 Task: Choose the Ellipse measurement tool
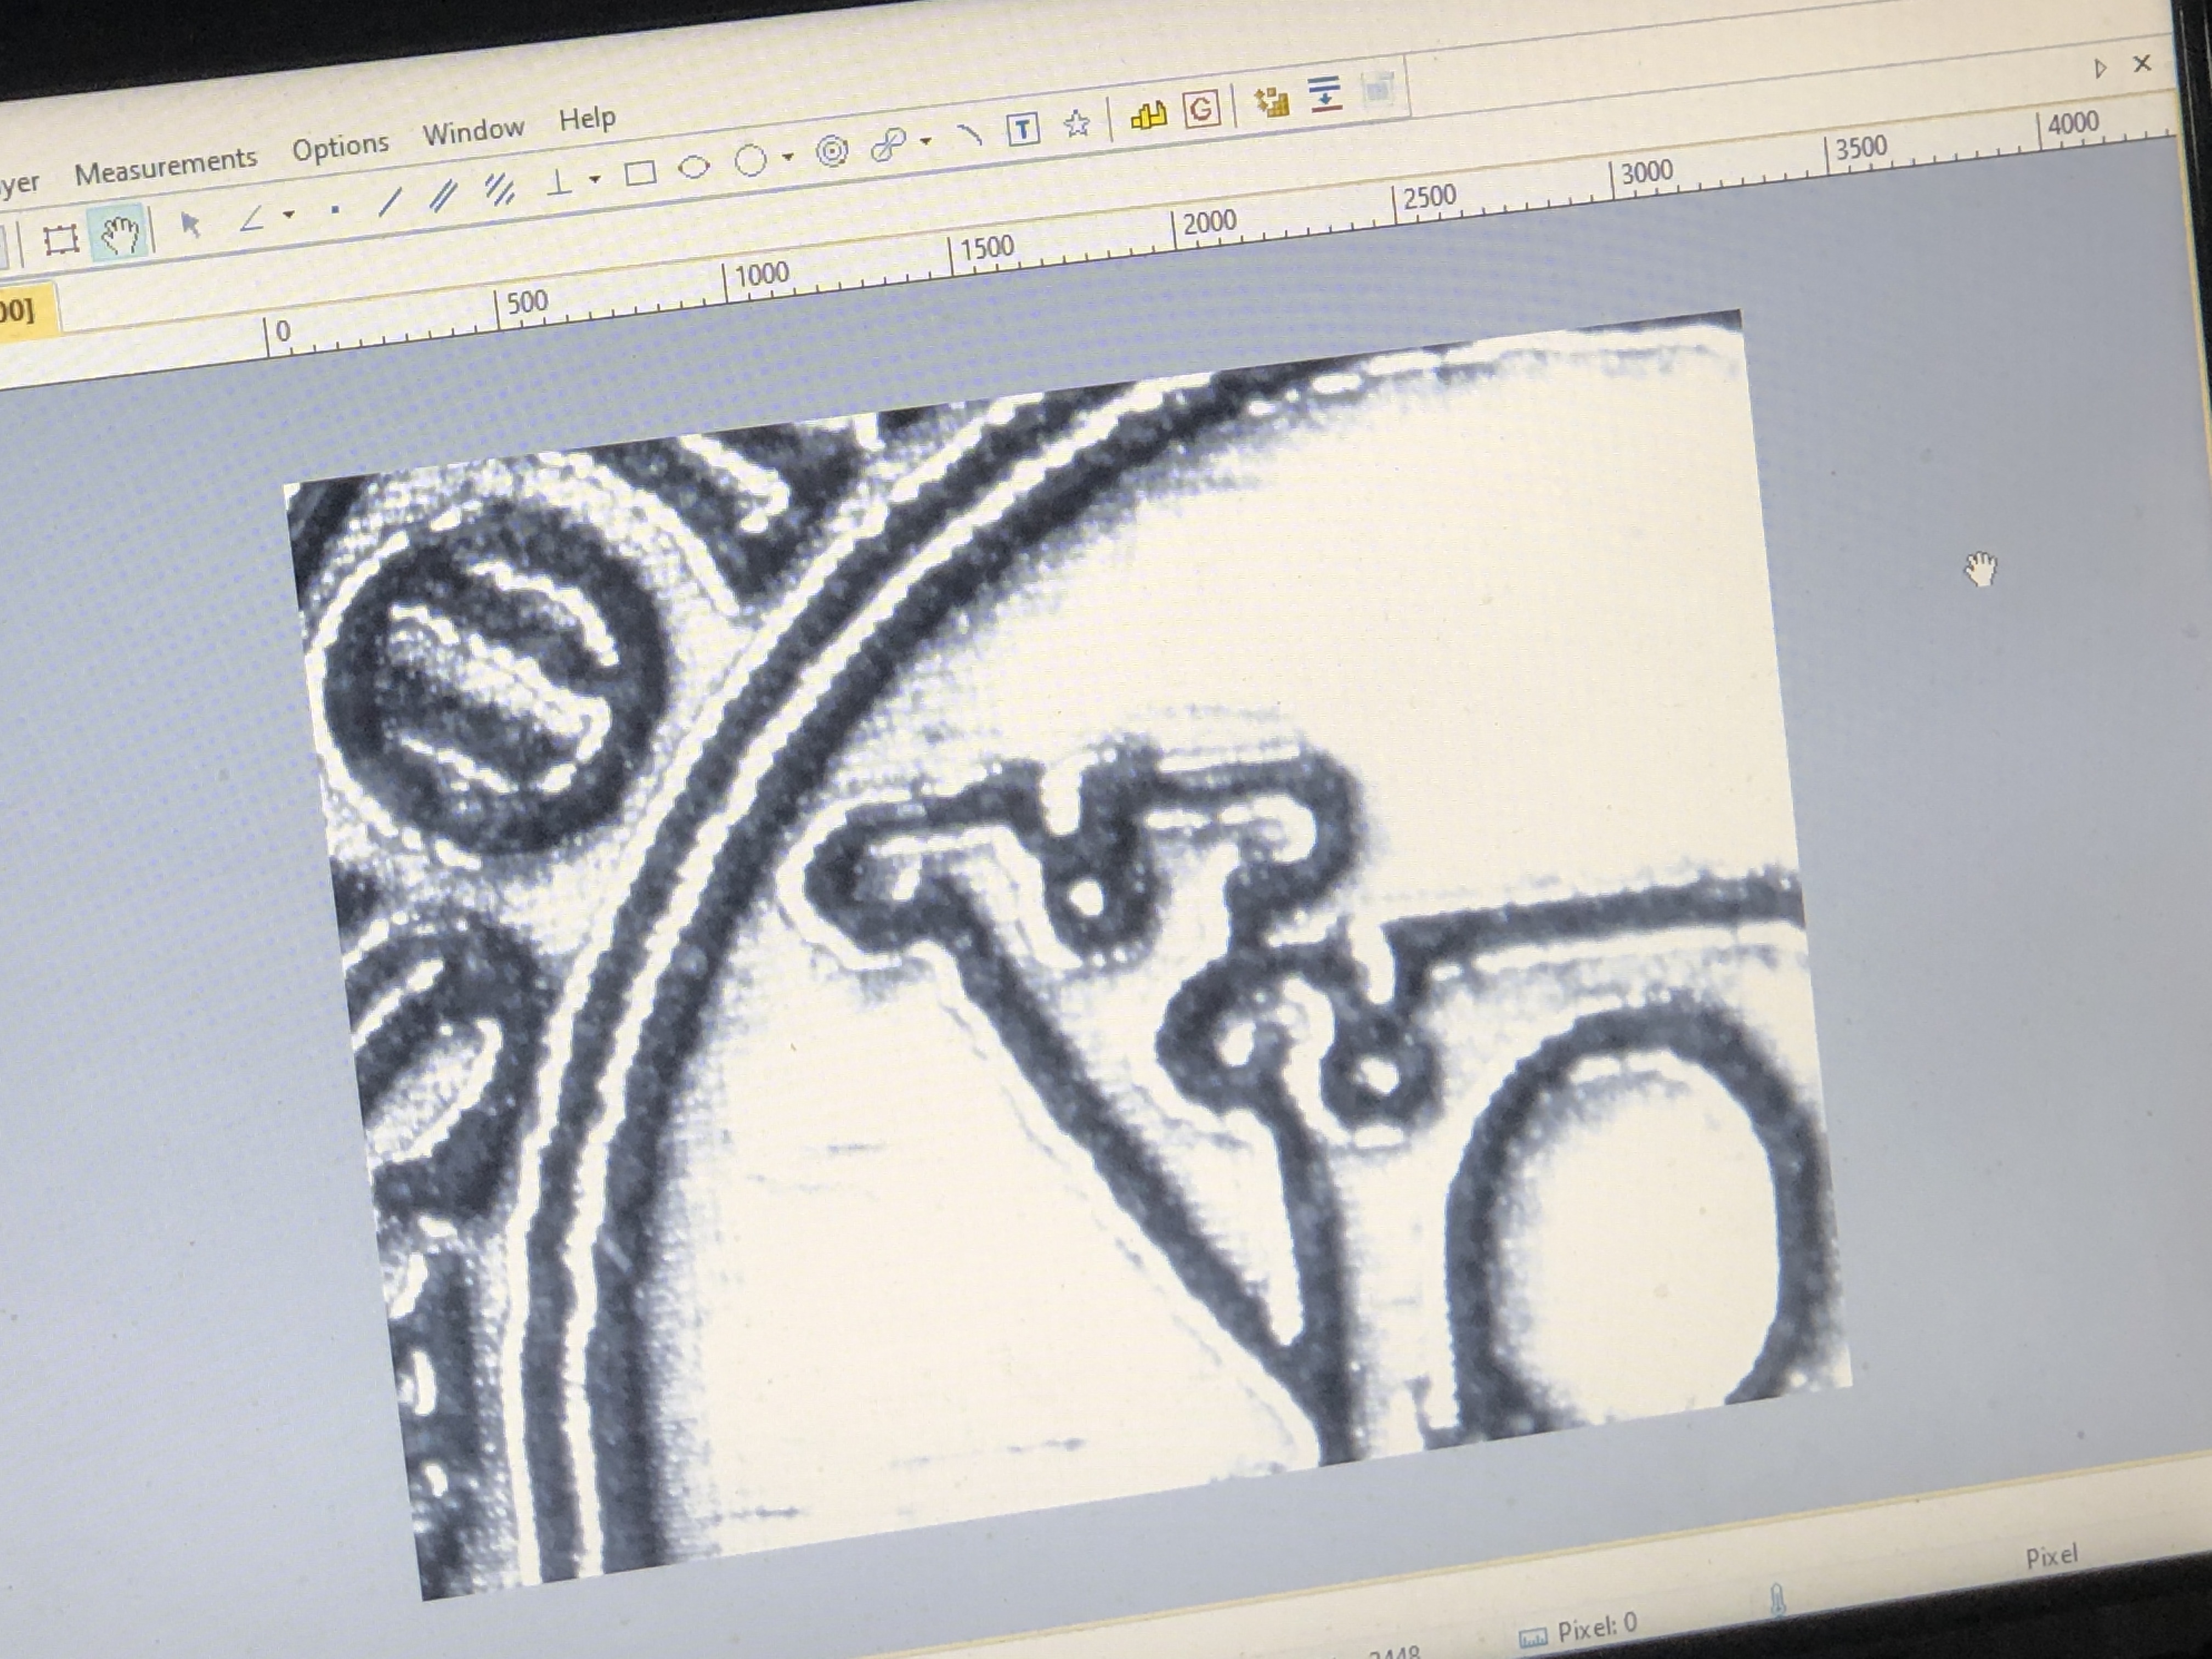(x=694, y=167)
